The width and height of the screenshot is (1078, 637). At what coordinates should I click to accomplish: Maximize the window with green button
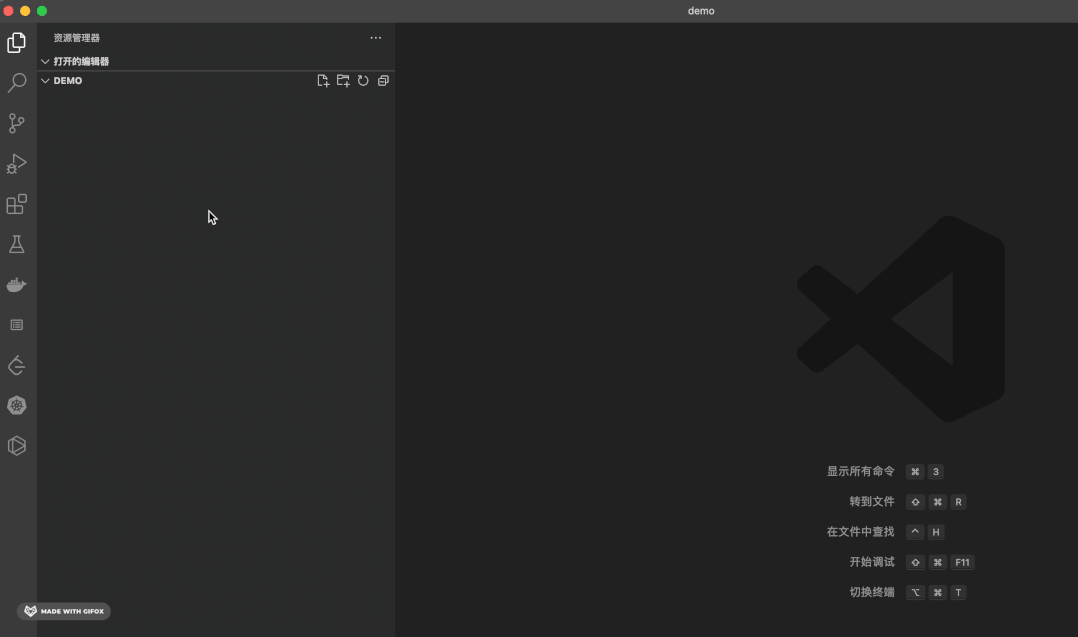(42, 11)
